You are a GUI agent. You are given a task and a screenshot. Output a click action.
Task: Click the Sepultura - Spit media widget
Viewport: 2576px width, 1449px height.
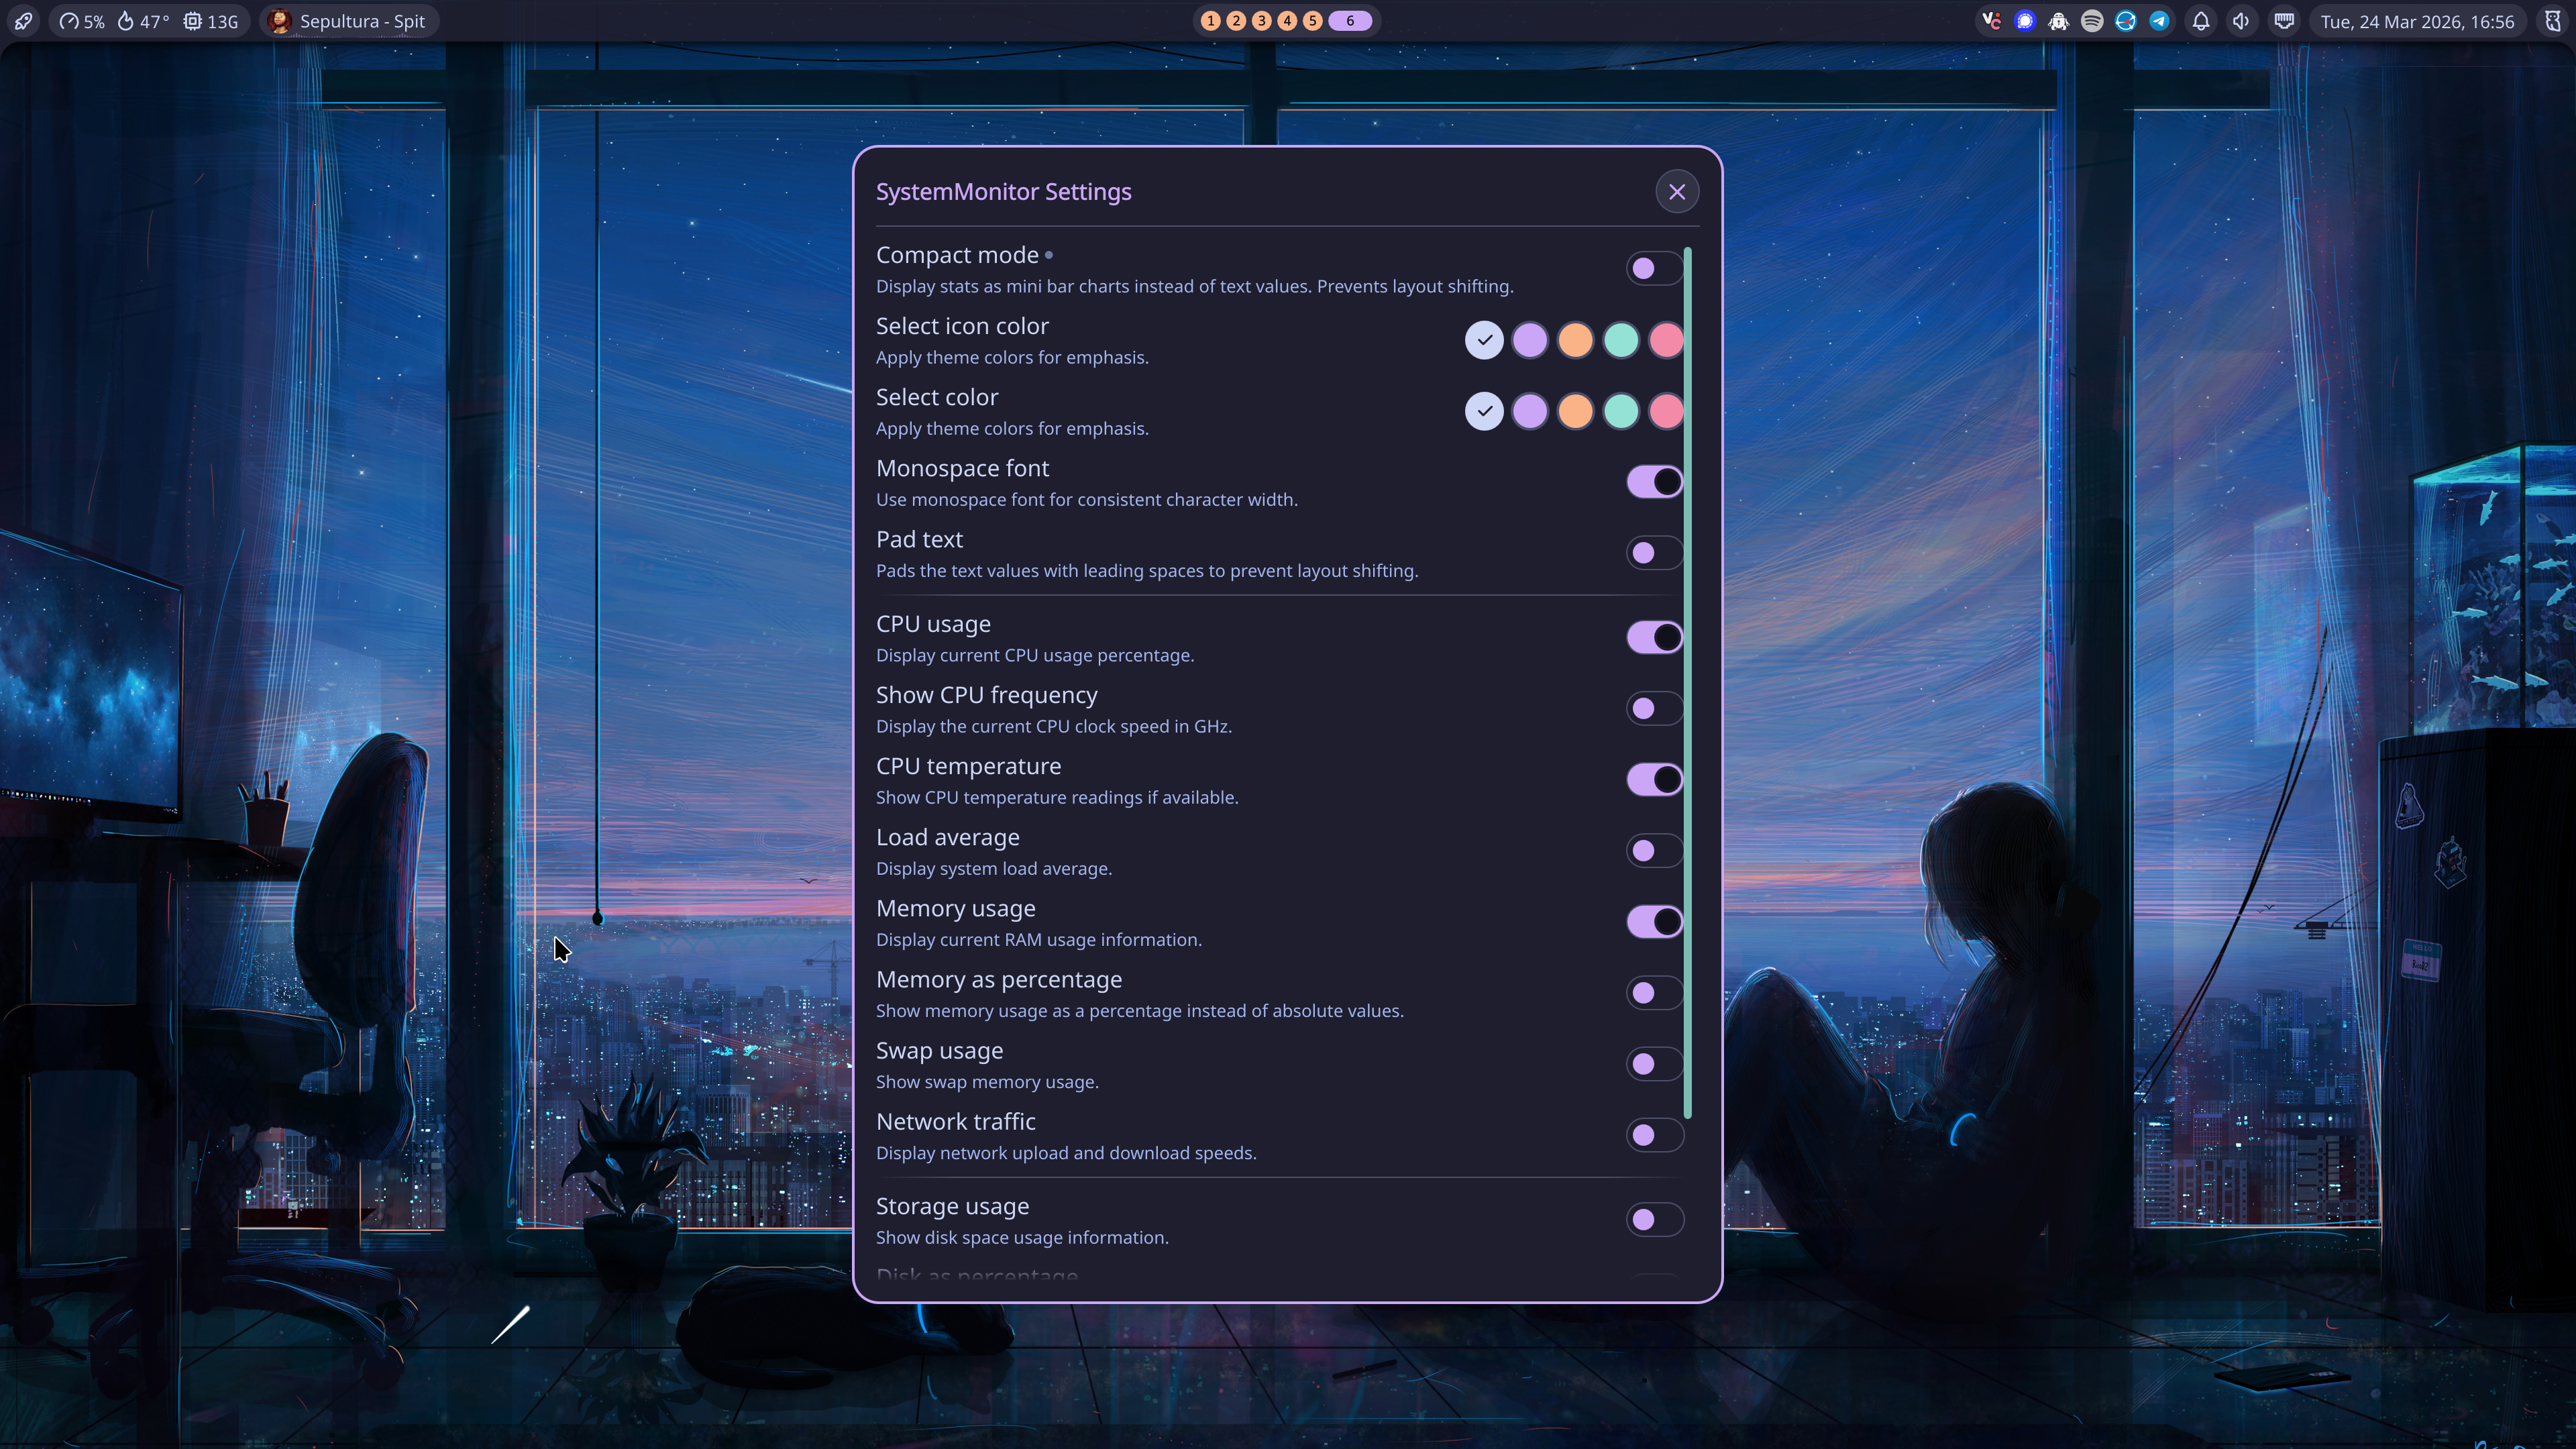tap(348, 21)
